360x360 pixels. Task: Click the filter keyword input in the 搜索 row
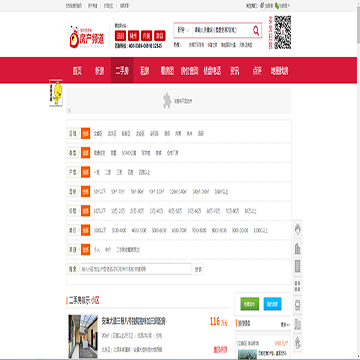tap(136, 269)
